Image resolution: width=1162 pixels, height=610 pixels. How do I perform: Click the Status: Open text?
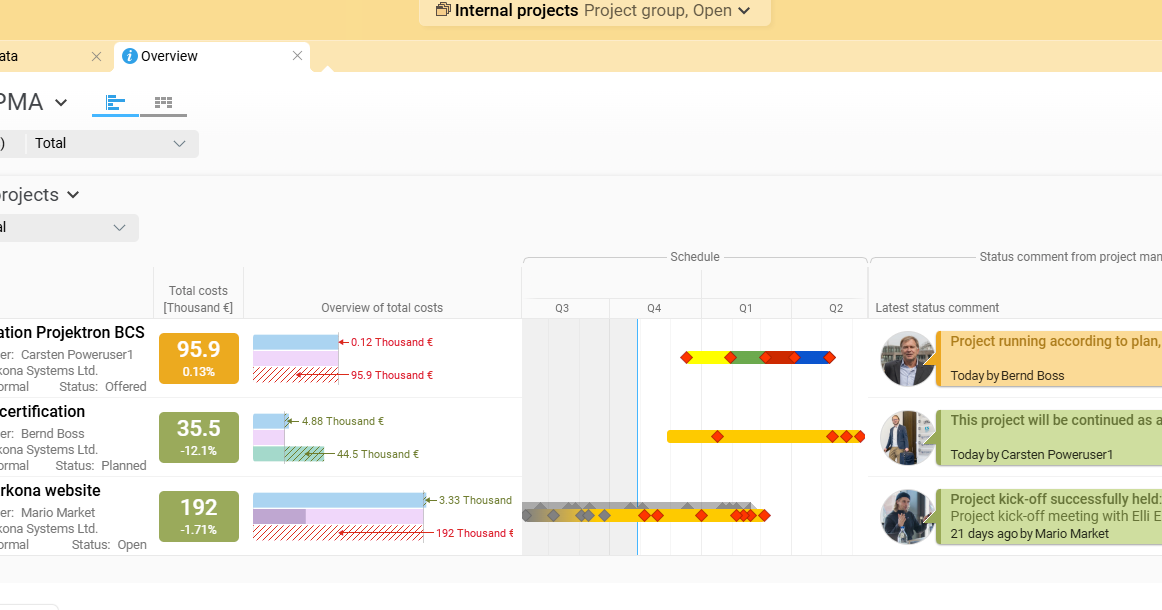pos(109,545)
